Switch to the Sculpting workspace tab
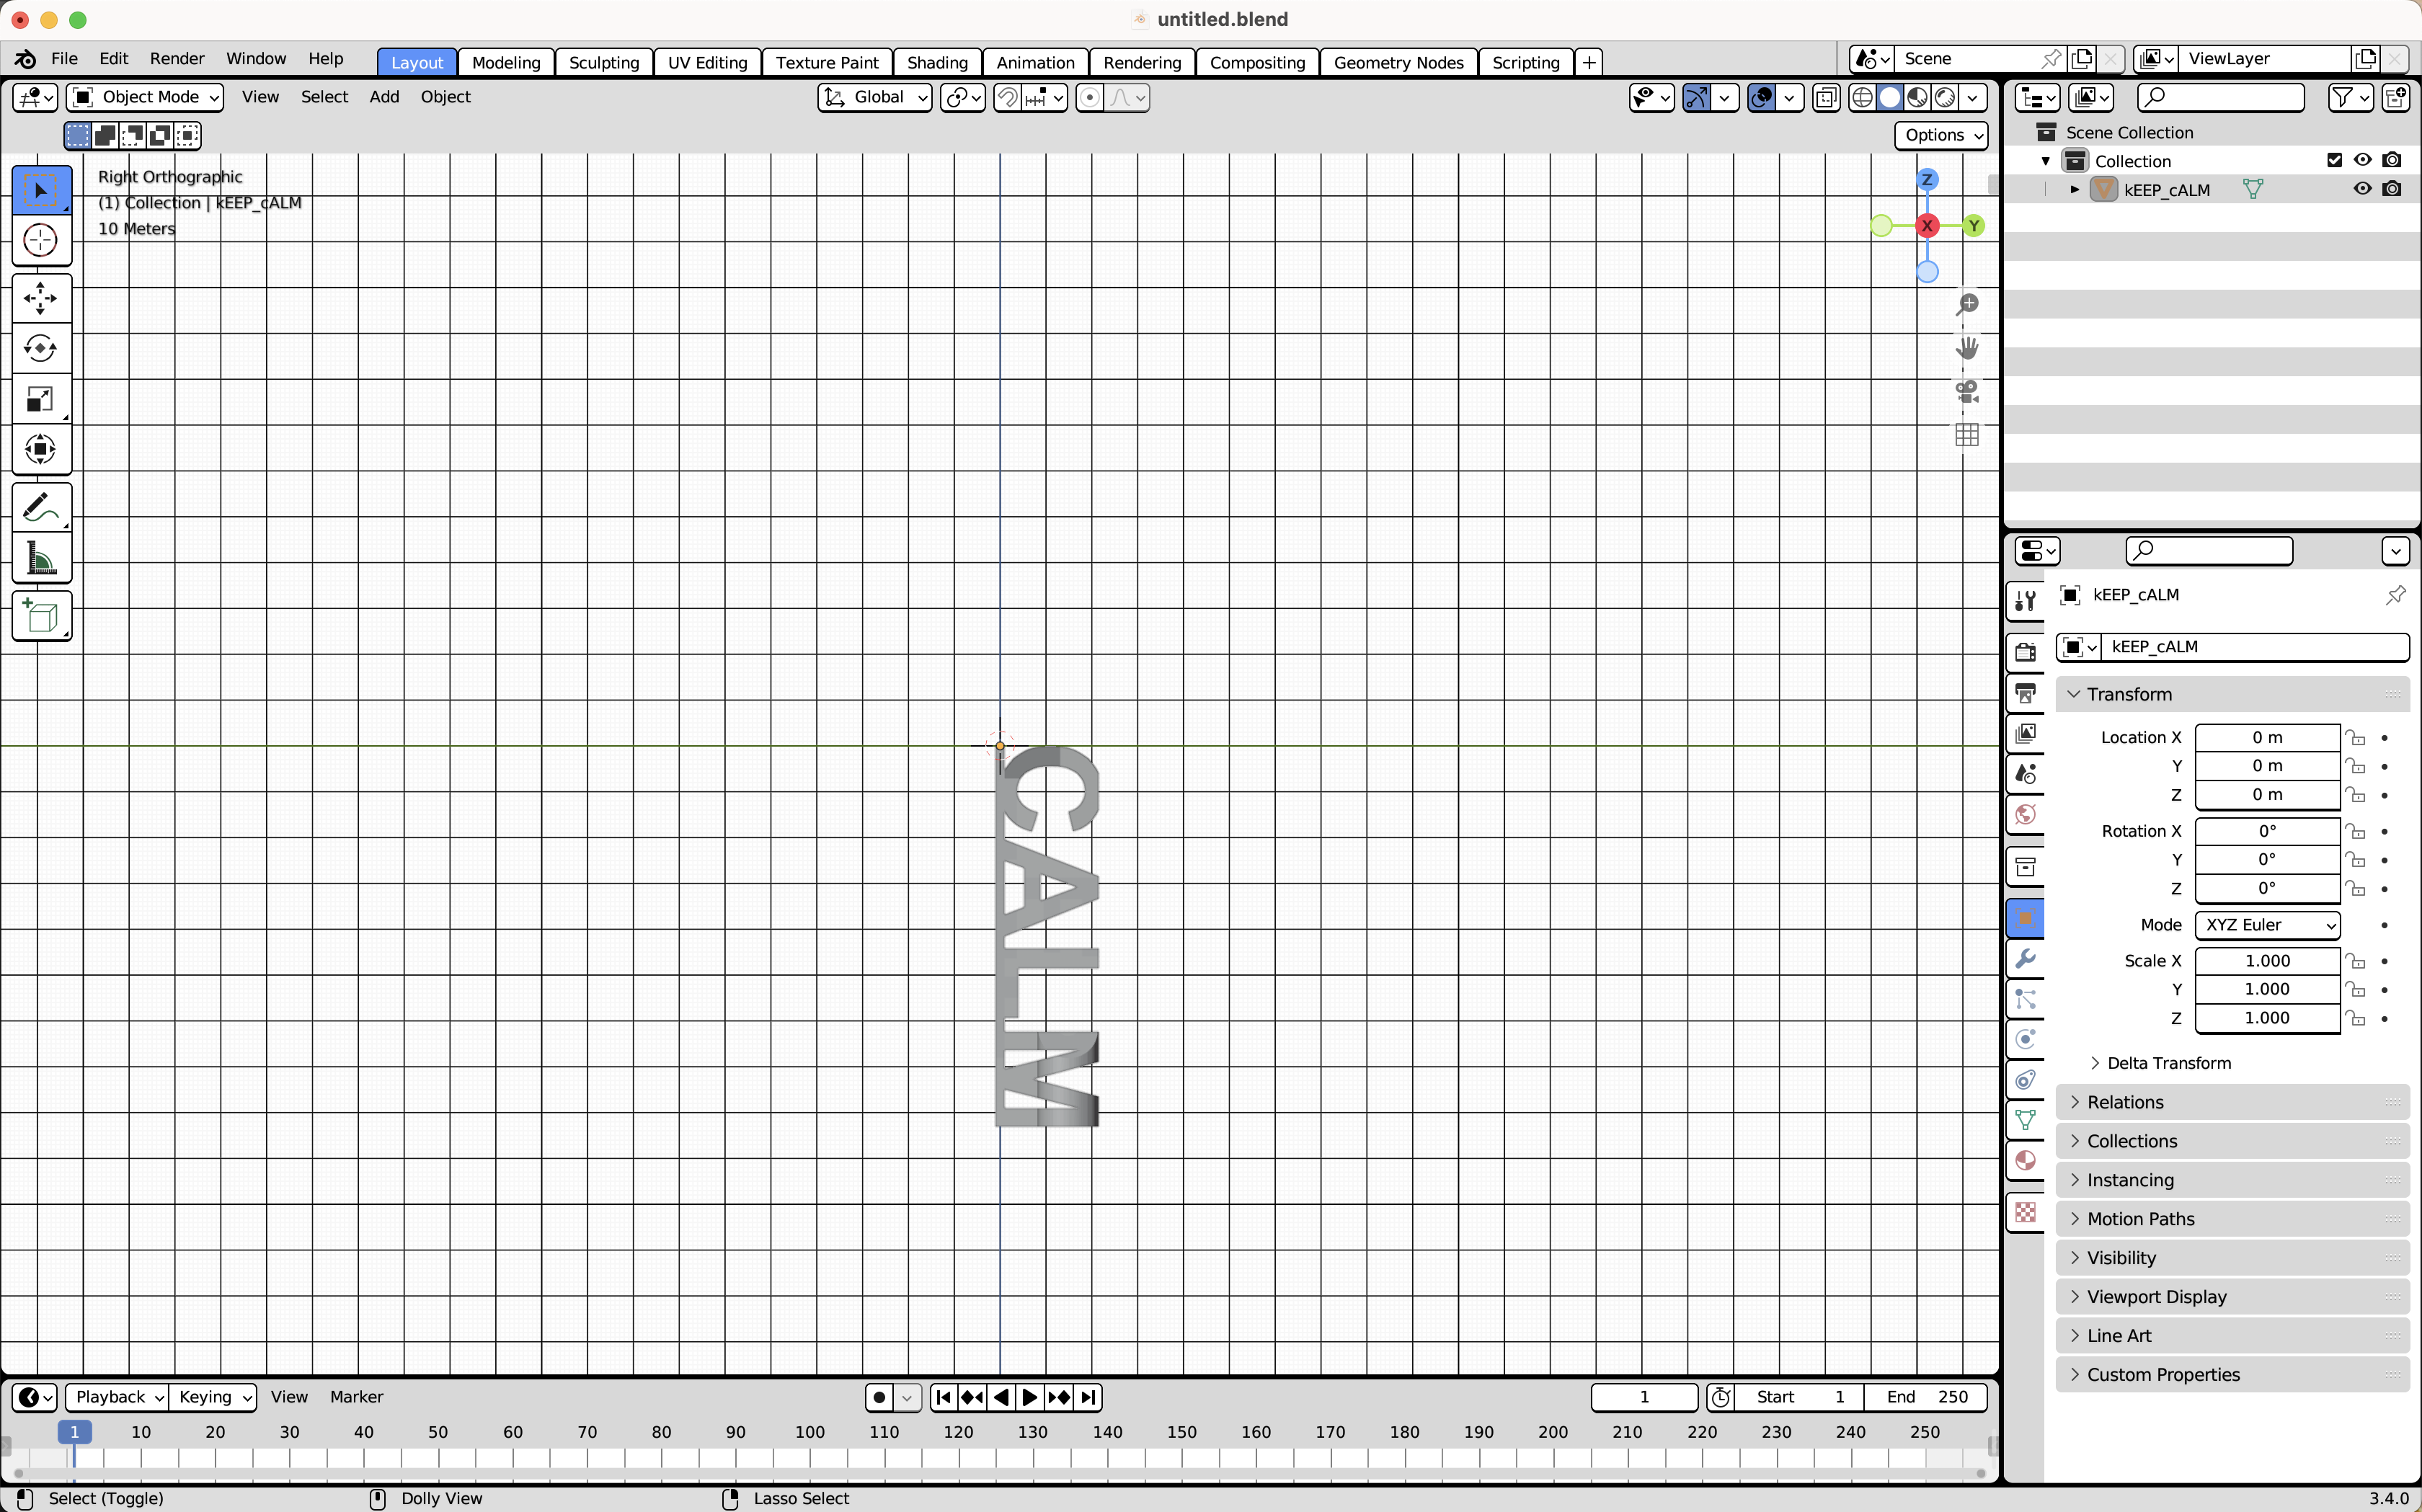 604,62
